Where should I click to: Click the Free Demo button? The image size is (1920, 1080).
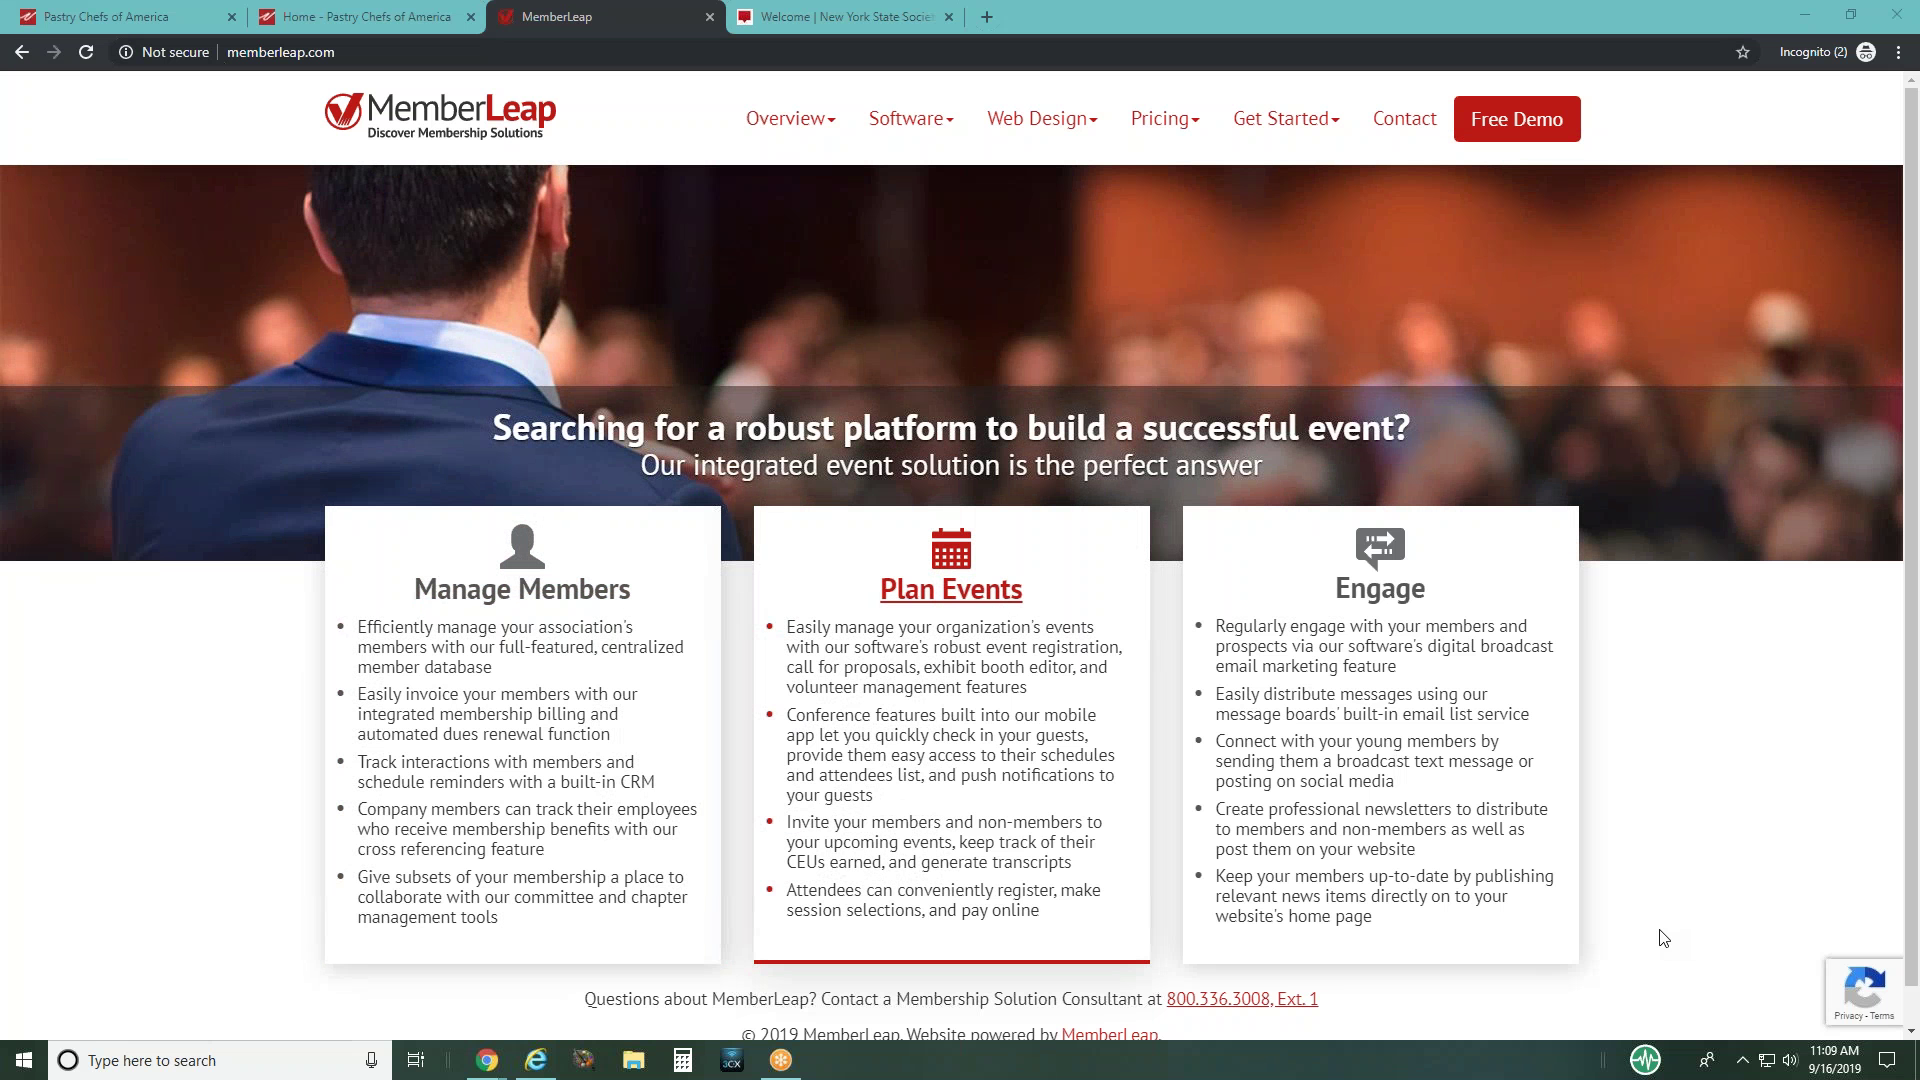pyautogui.click(x=1517, y=119)
